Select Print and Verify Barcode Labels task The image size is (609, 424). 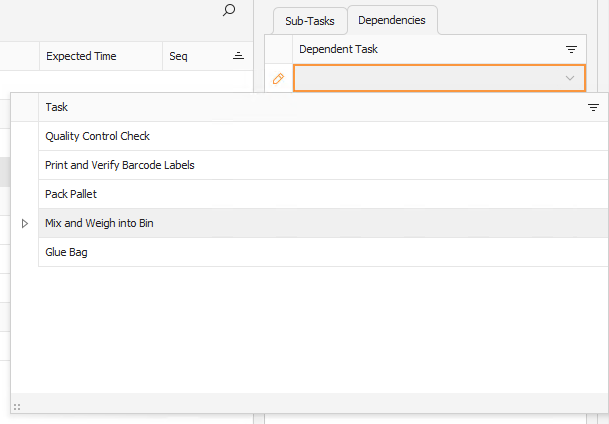[x=323, y=165]
